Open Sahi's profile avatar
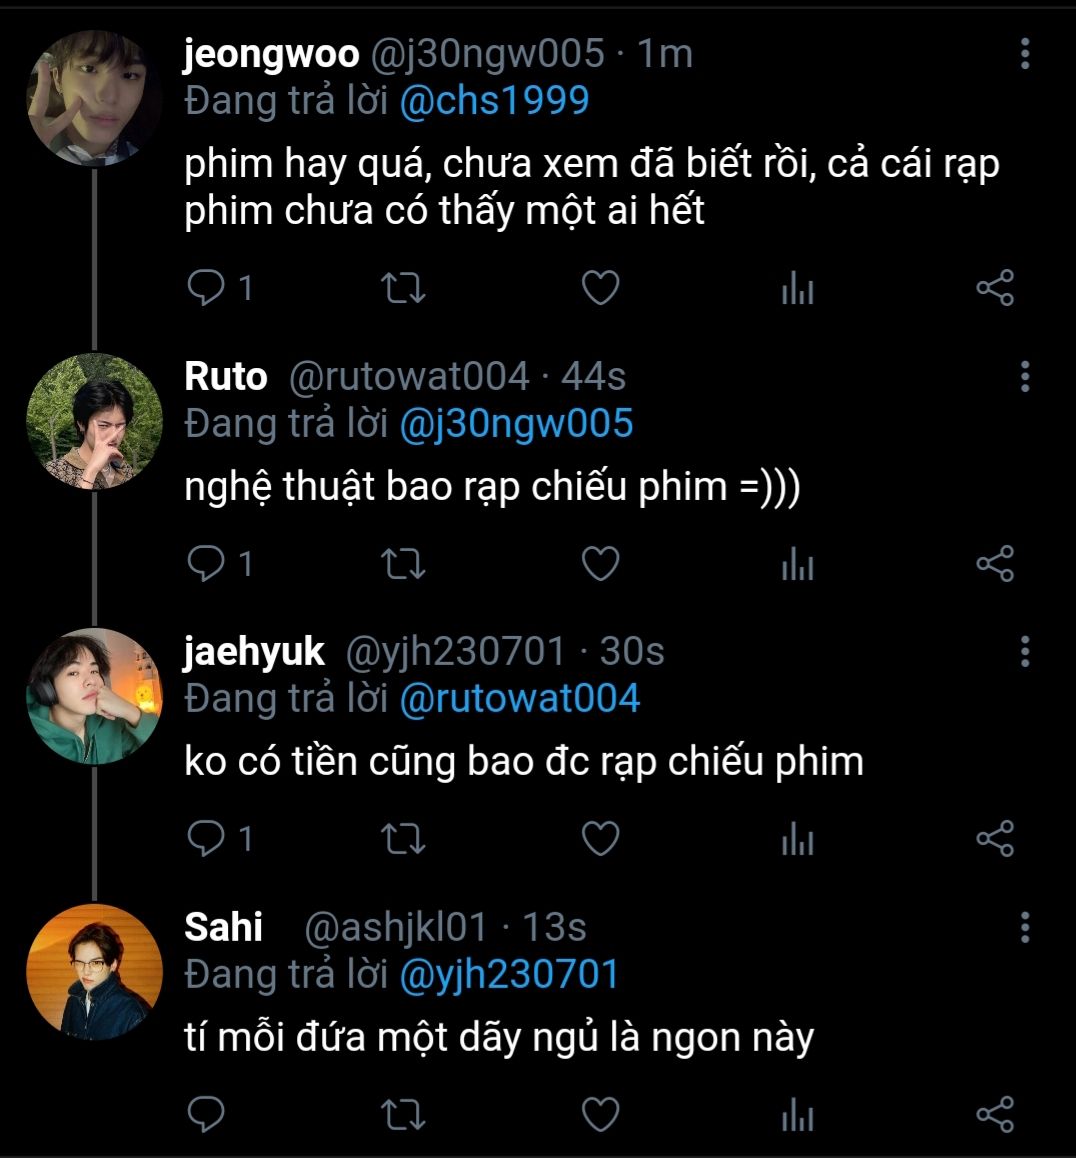Screen dimensions: 1076x1158 click(x=93, y=971)
